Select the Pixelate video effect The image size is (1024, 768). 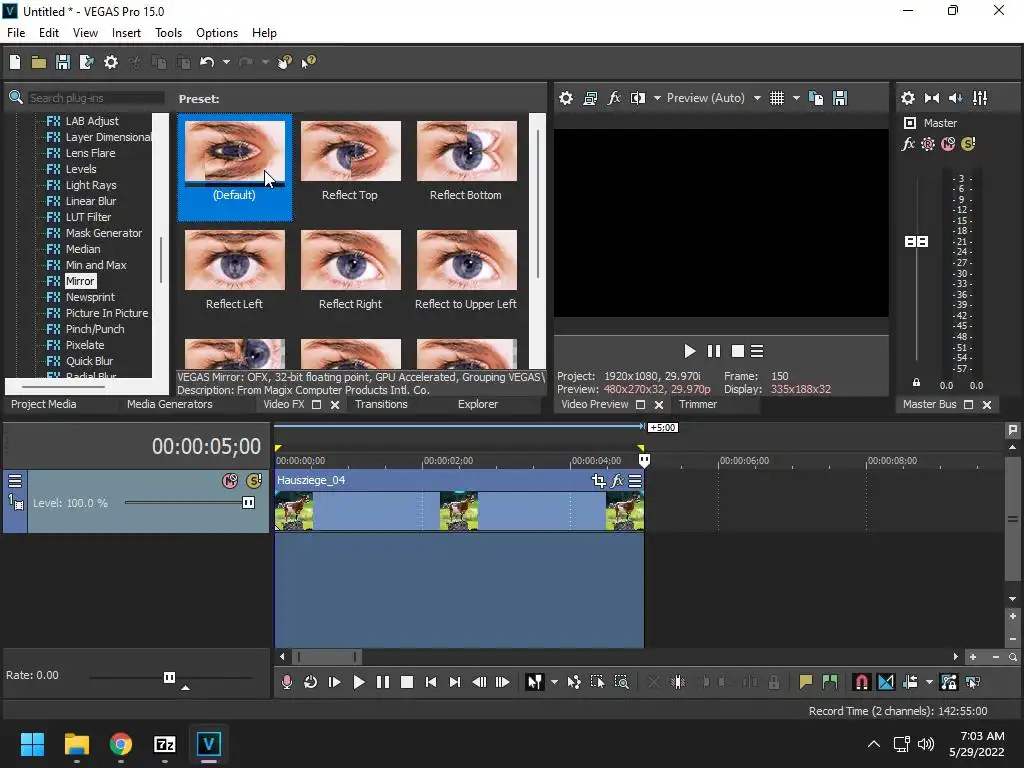85,345
